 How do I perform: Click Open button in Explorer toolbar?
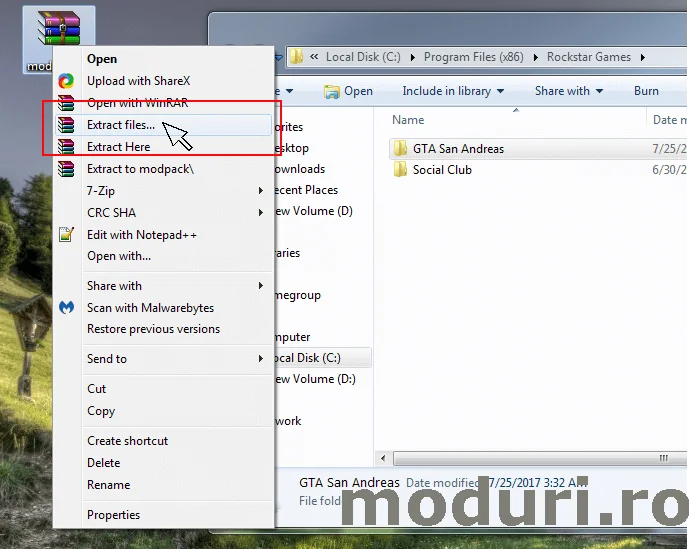[348, 91]
